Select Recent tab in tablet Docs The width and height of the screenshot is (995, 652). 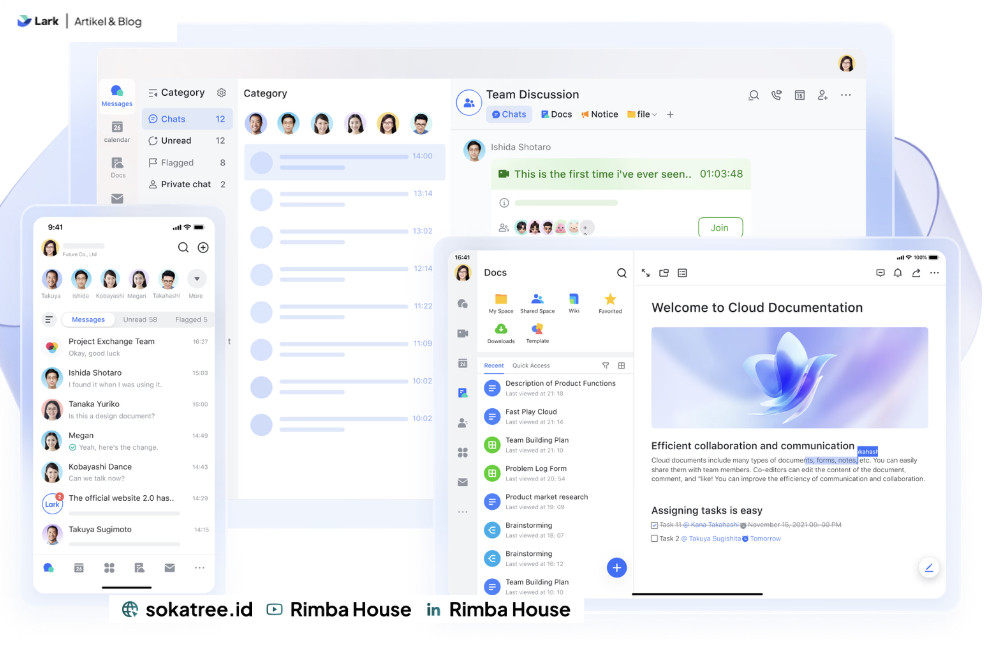coord(494,366)
